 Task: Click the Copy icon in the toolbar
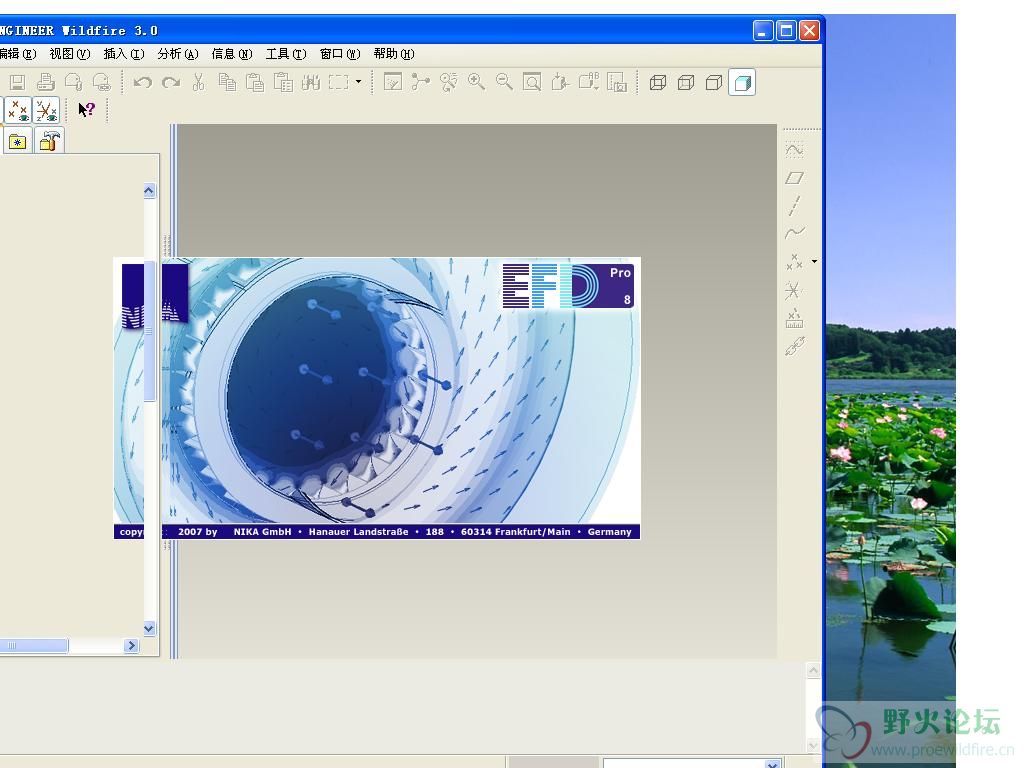pyautogui.click(x=227, y=82)
